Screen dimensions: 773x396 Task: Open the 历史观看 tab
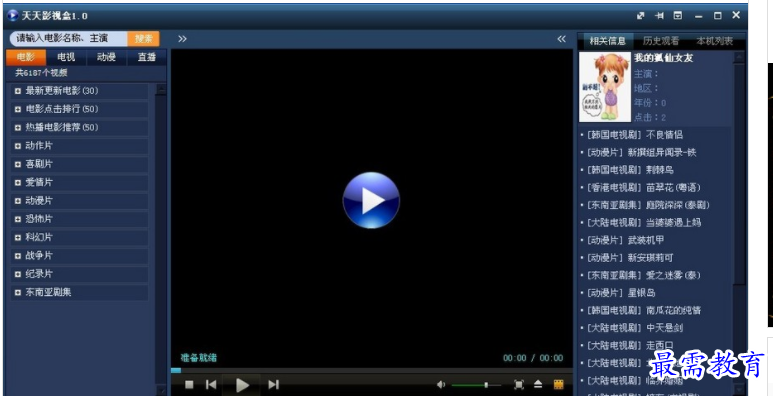(x=661, y=41)
